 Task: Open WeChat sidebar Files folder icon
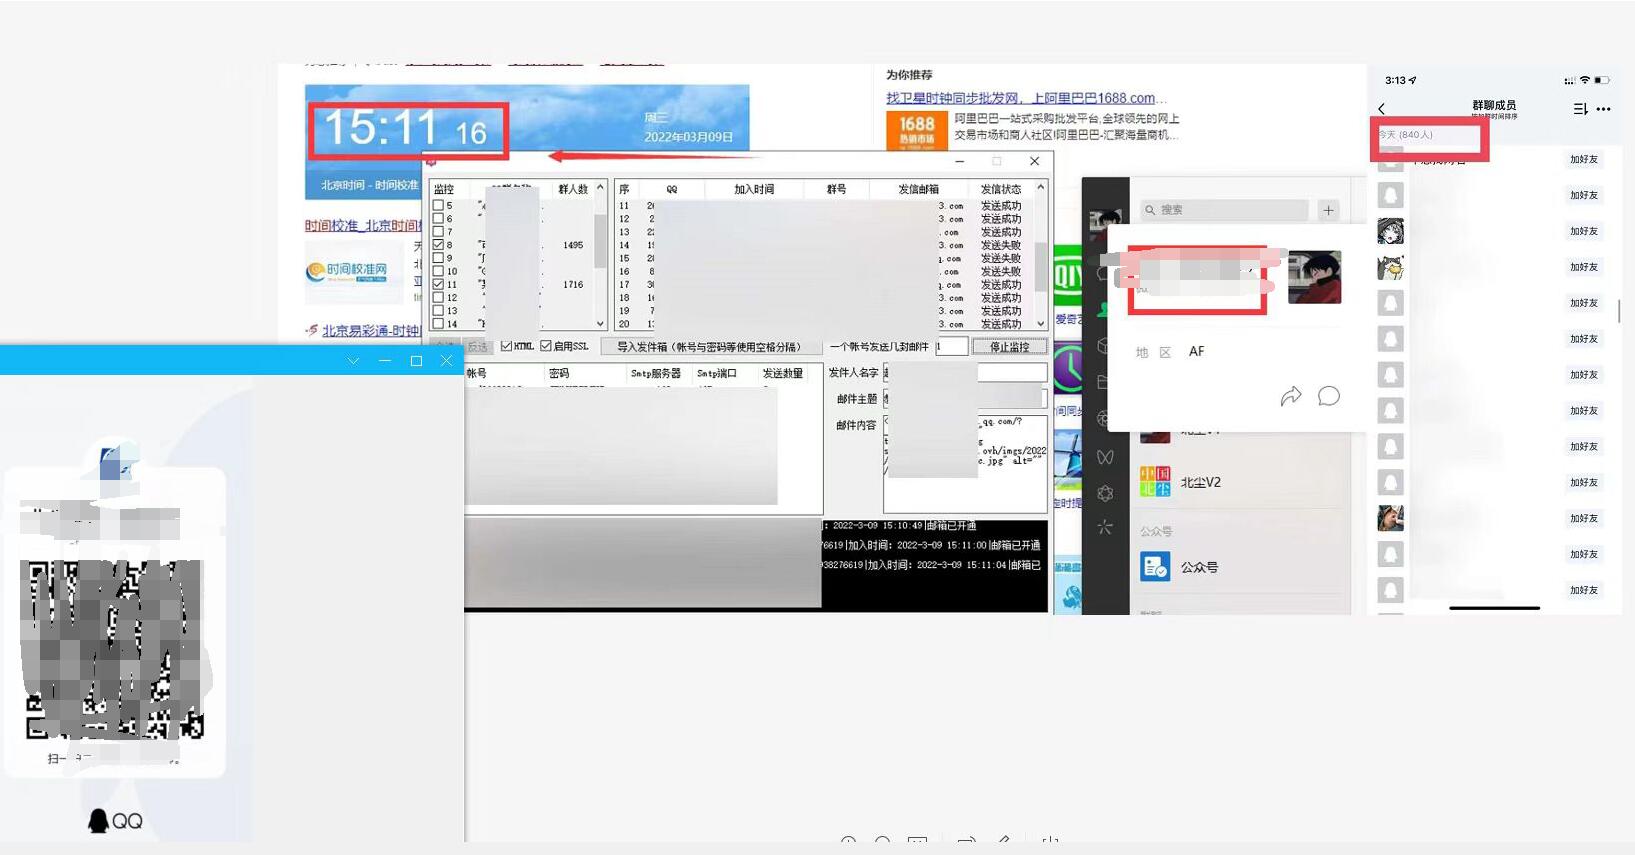point(1103,382)
